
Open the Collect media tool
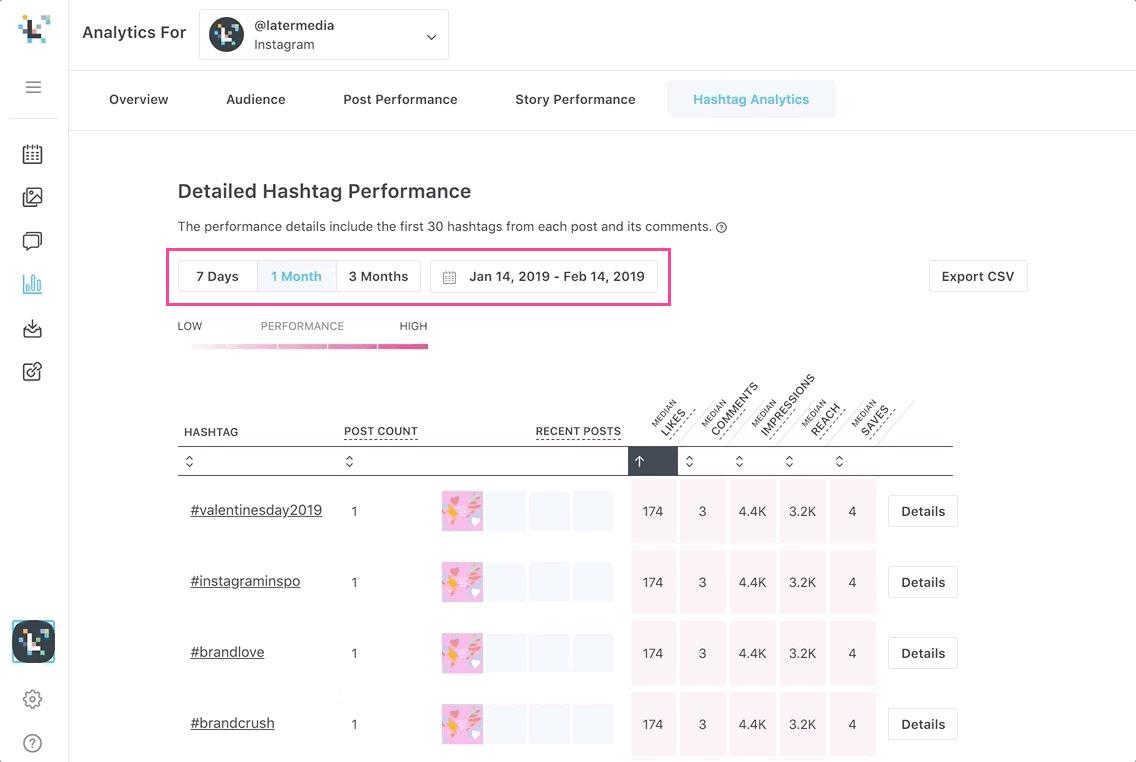[x=33, y=328]
